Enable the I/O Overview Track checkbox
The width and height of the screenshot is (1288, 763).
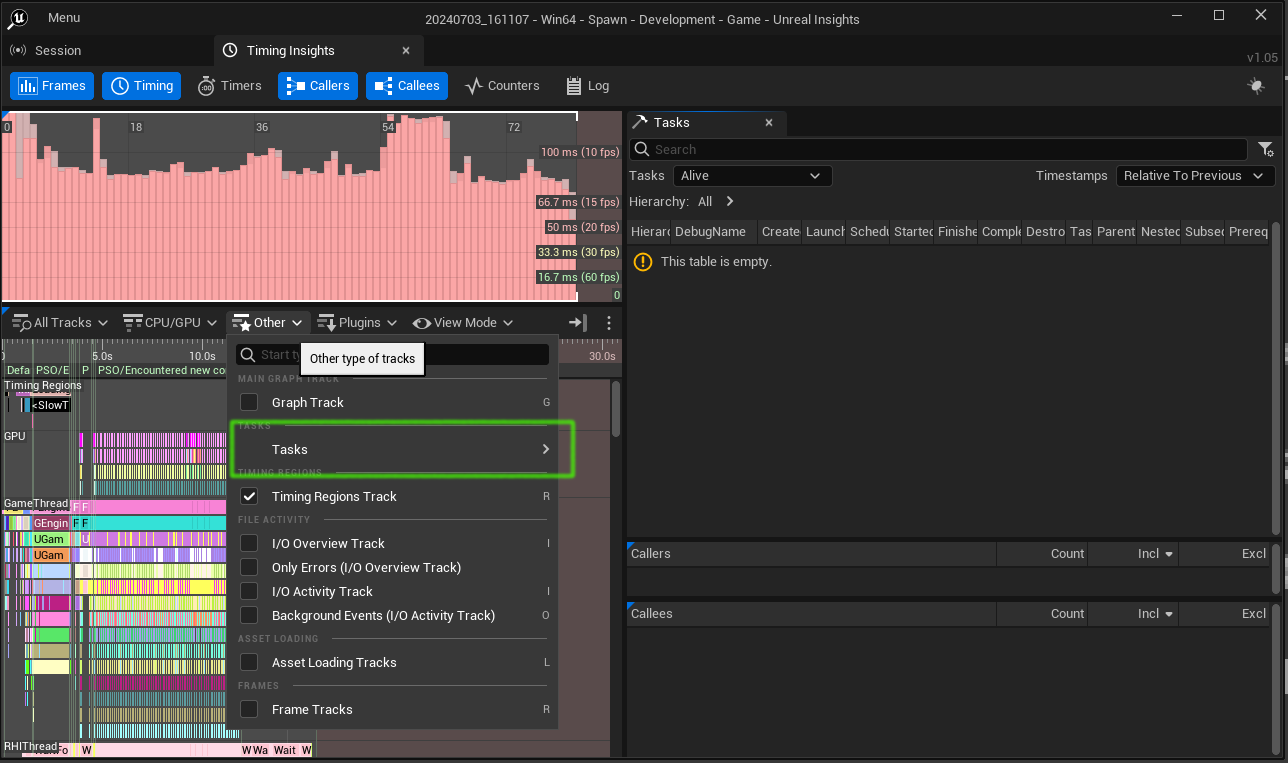(x=249, y=543)
